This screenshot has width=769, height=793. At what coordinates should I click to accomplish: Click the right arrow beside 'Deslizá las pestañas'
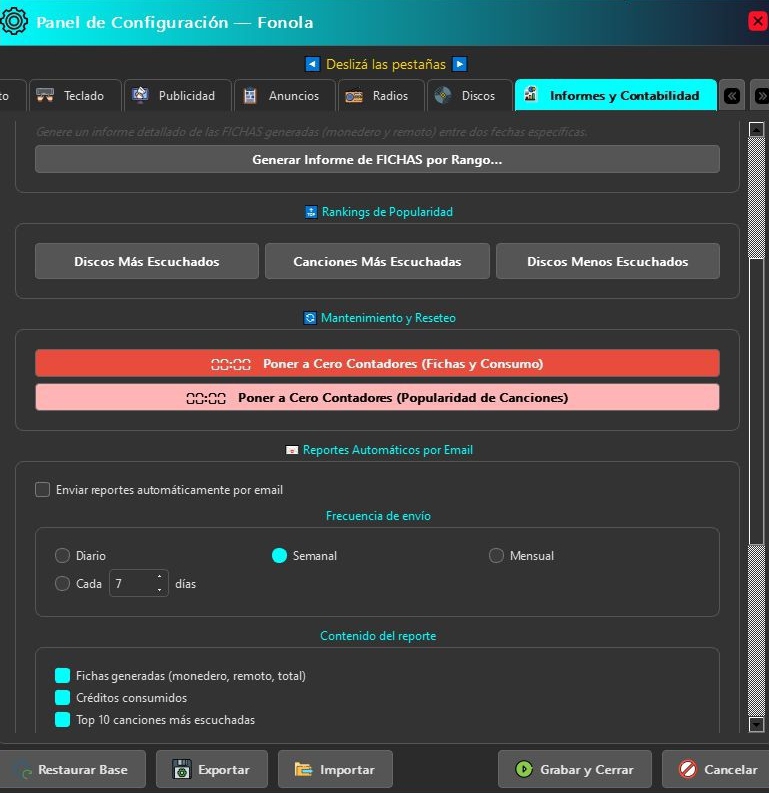click(459, 64)
